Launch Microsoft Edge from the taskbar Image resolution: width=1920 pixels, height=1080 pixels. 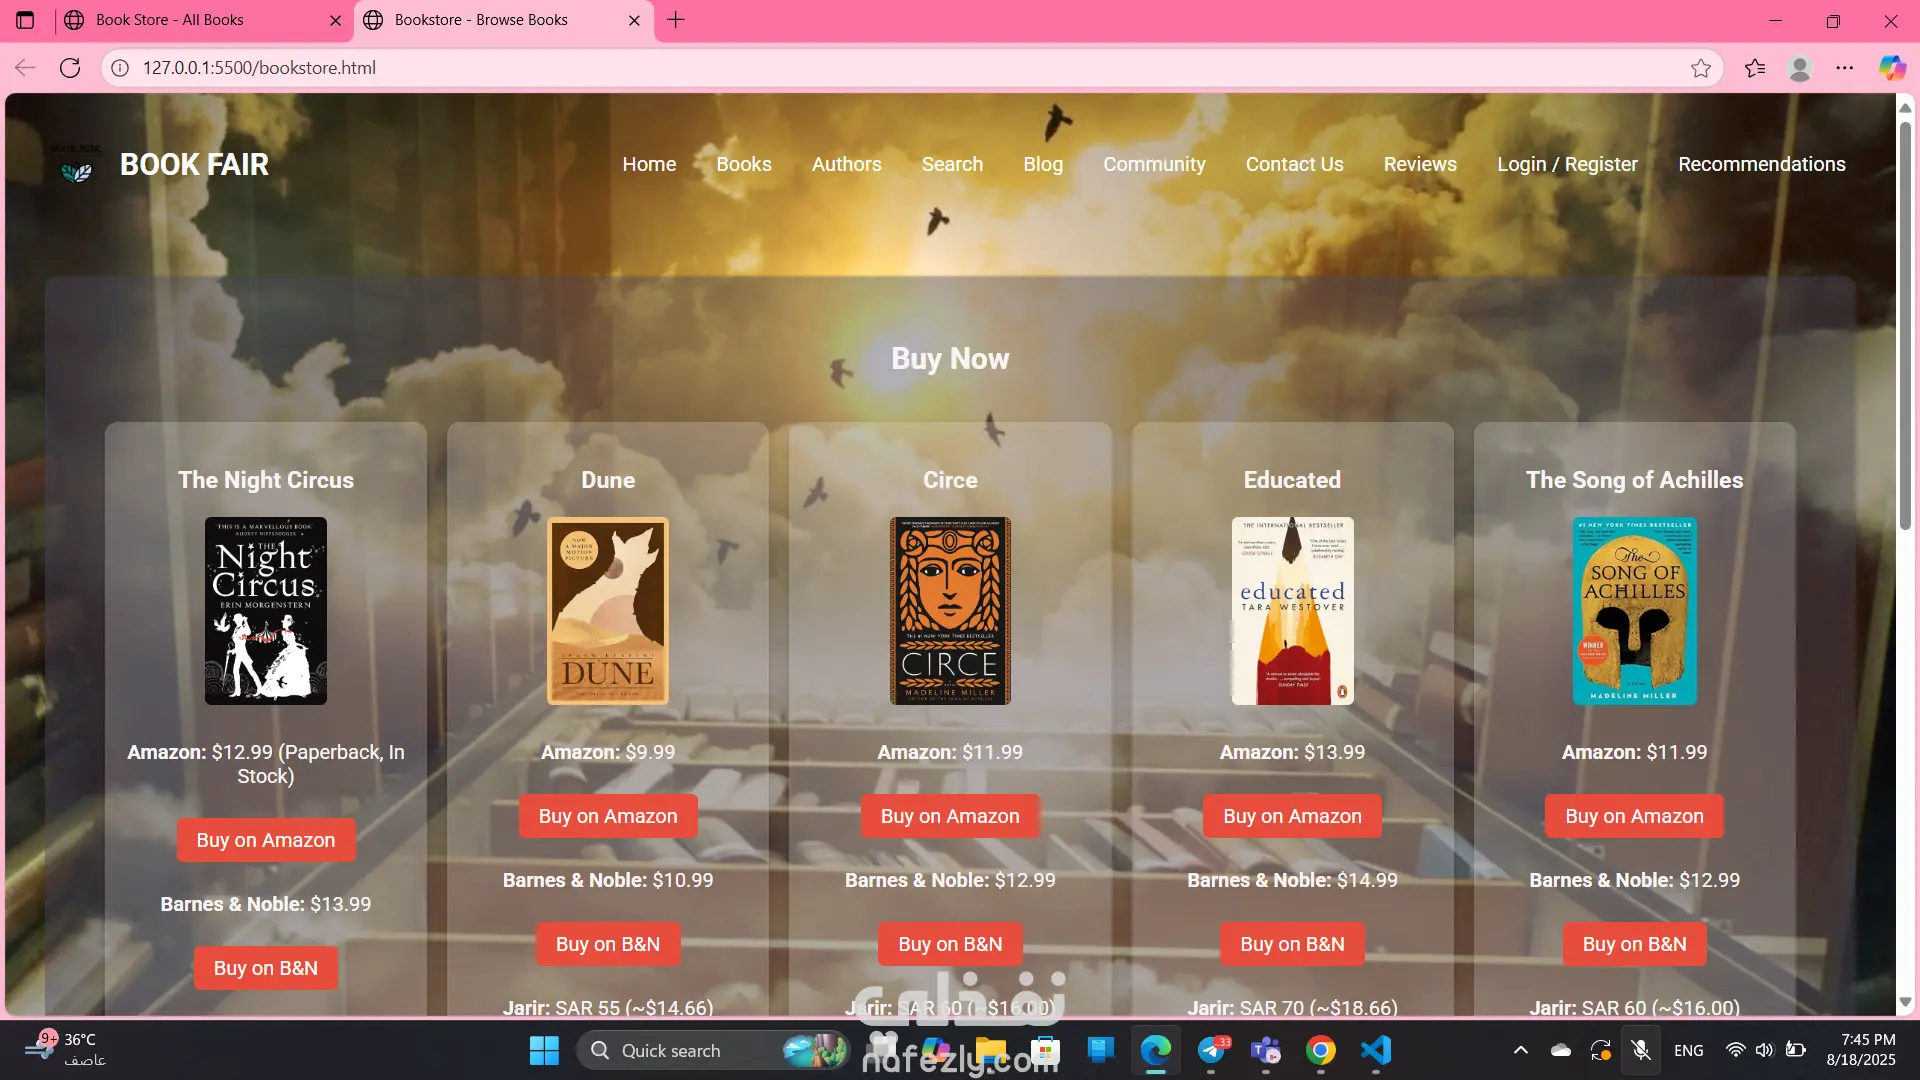click(1156, 1050)
